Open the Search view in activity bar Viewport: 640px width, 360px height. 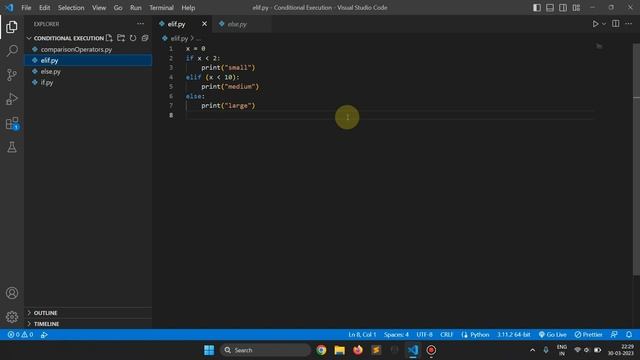[x=12, y=51]
